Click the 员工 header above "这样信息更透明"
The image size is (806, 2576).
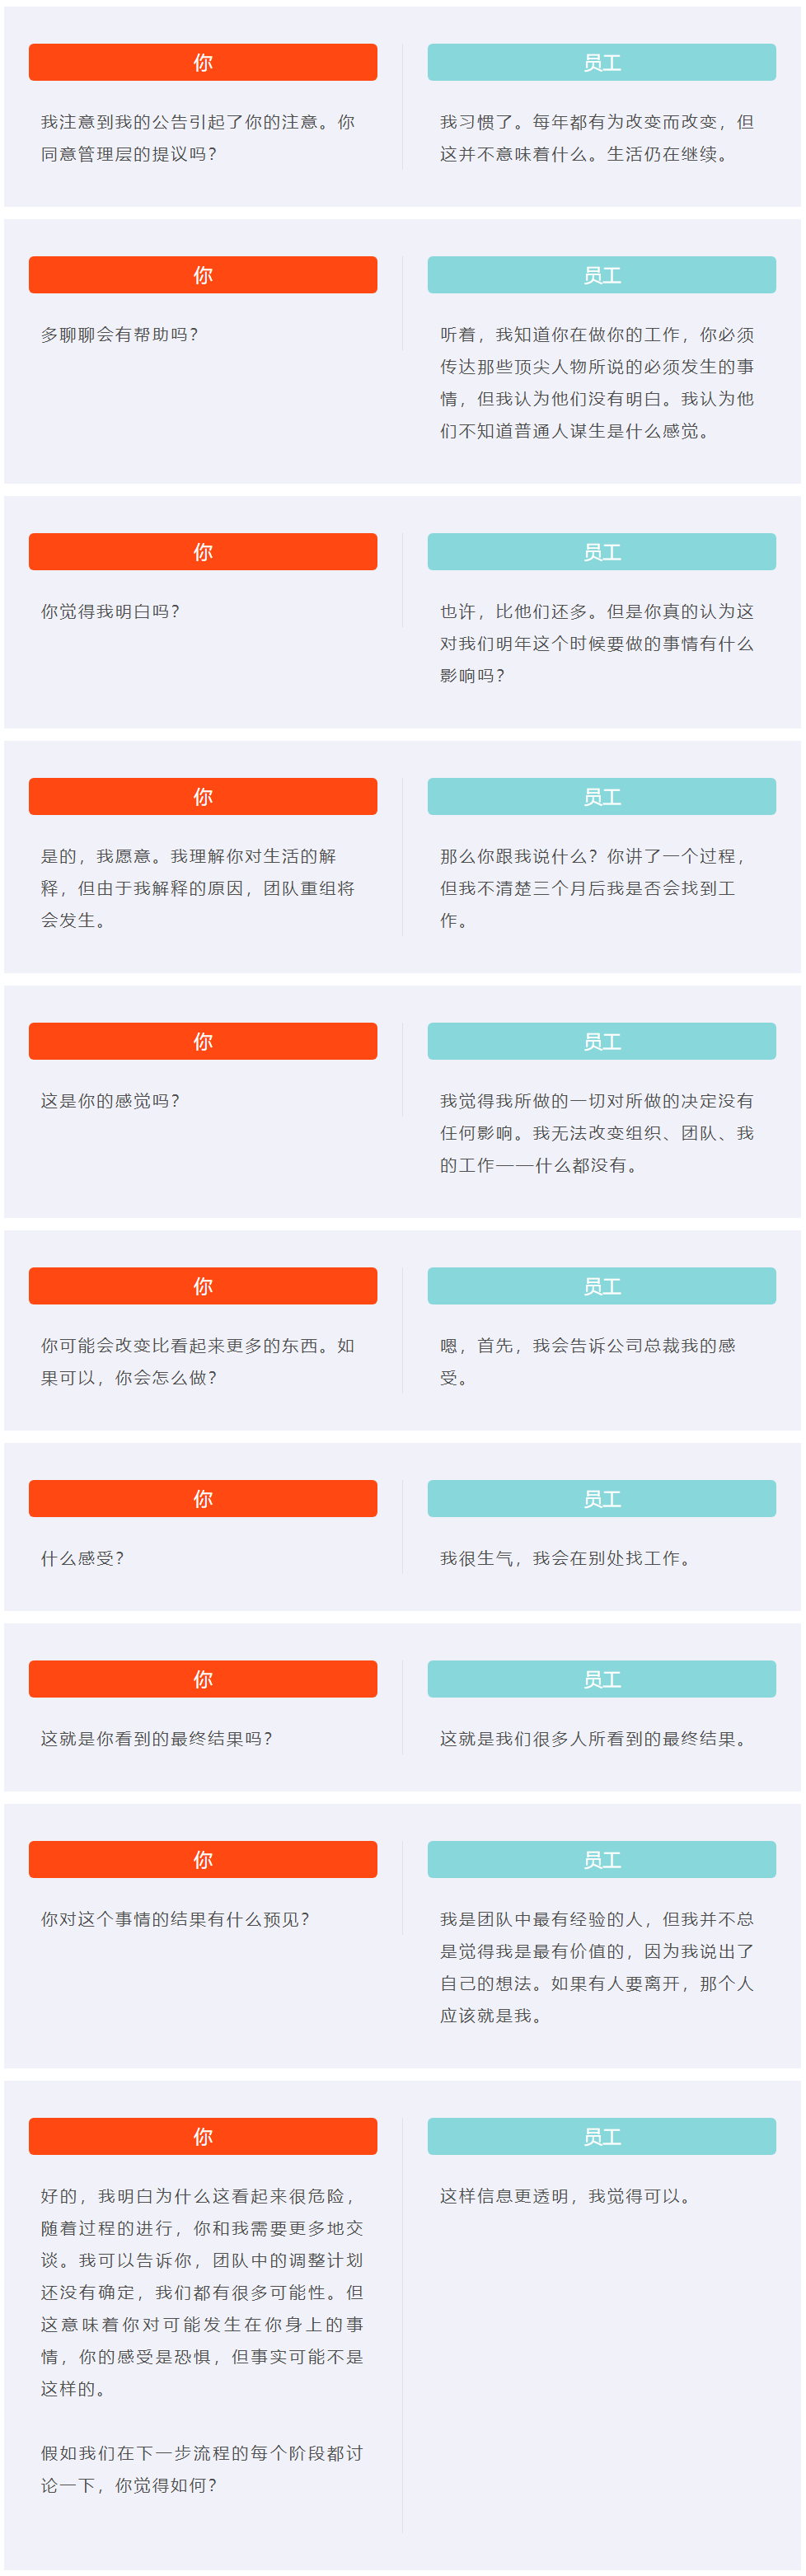[x=601, y=2137]
